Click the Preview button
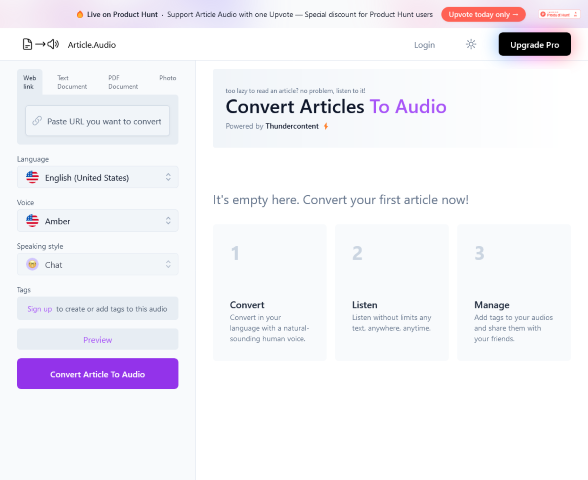Screen dimensions: 588x480 pyautogui.click(x=98, y=339)
